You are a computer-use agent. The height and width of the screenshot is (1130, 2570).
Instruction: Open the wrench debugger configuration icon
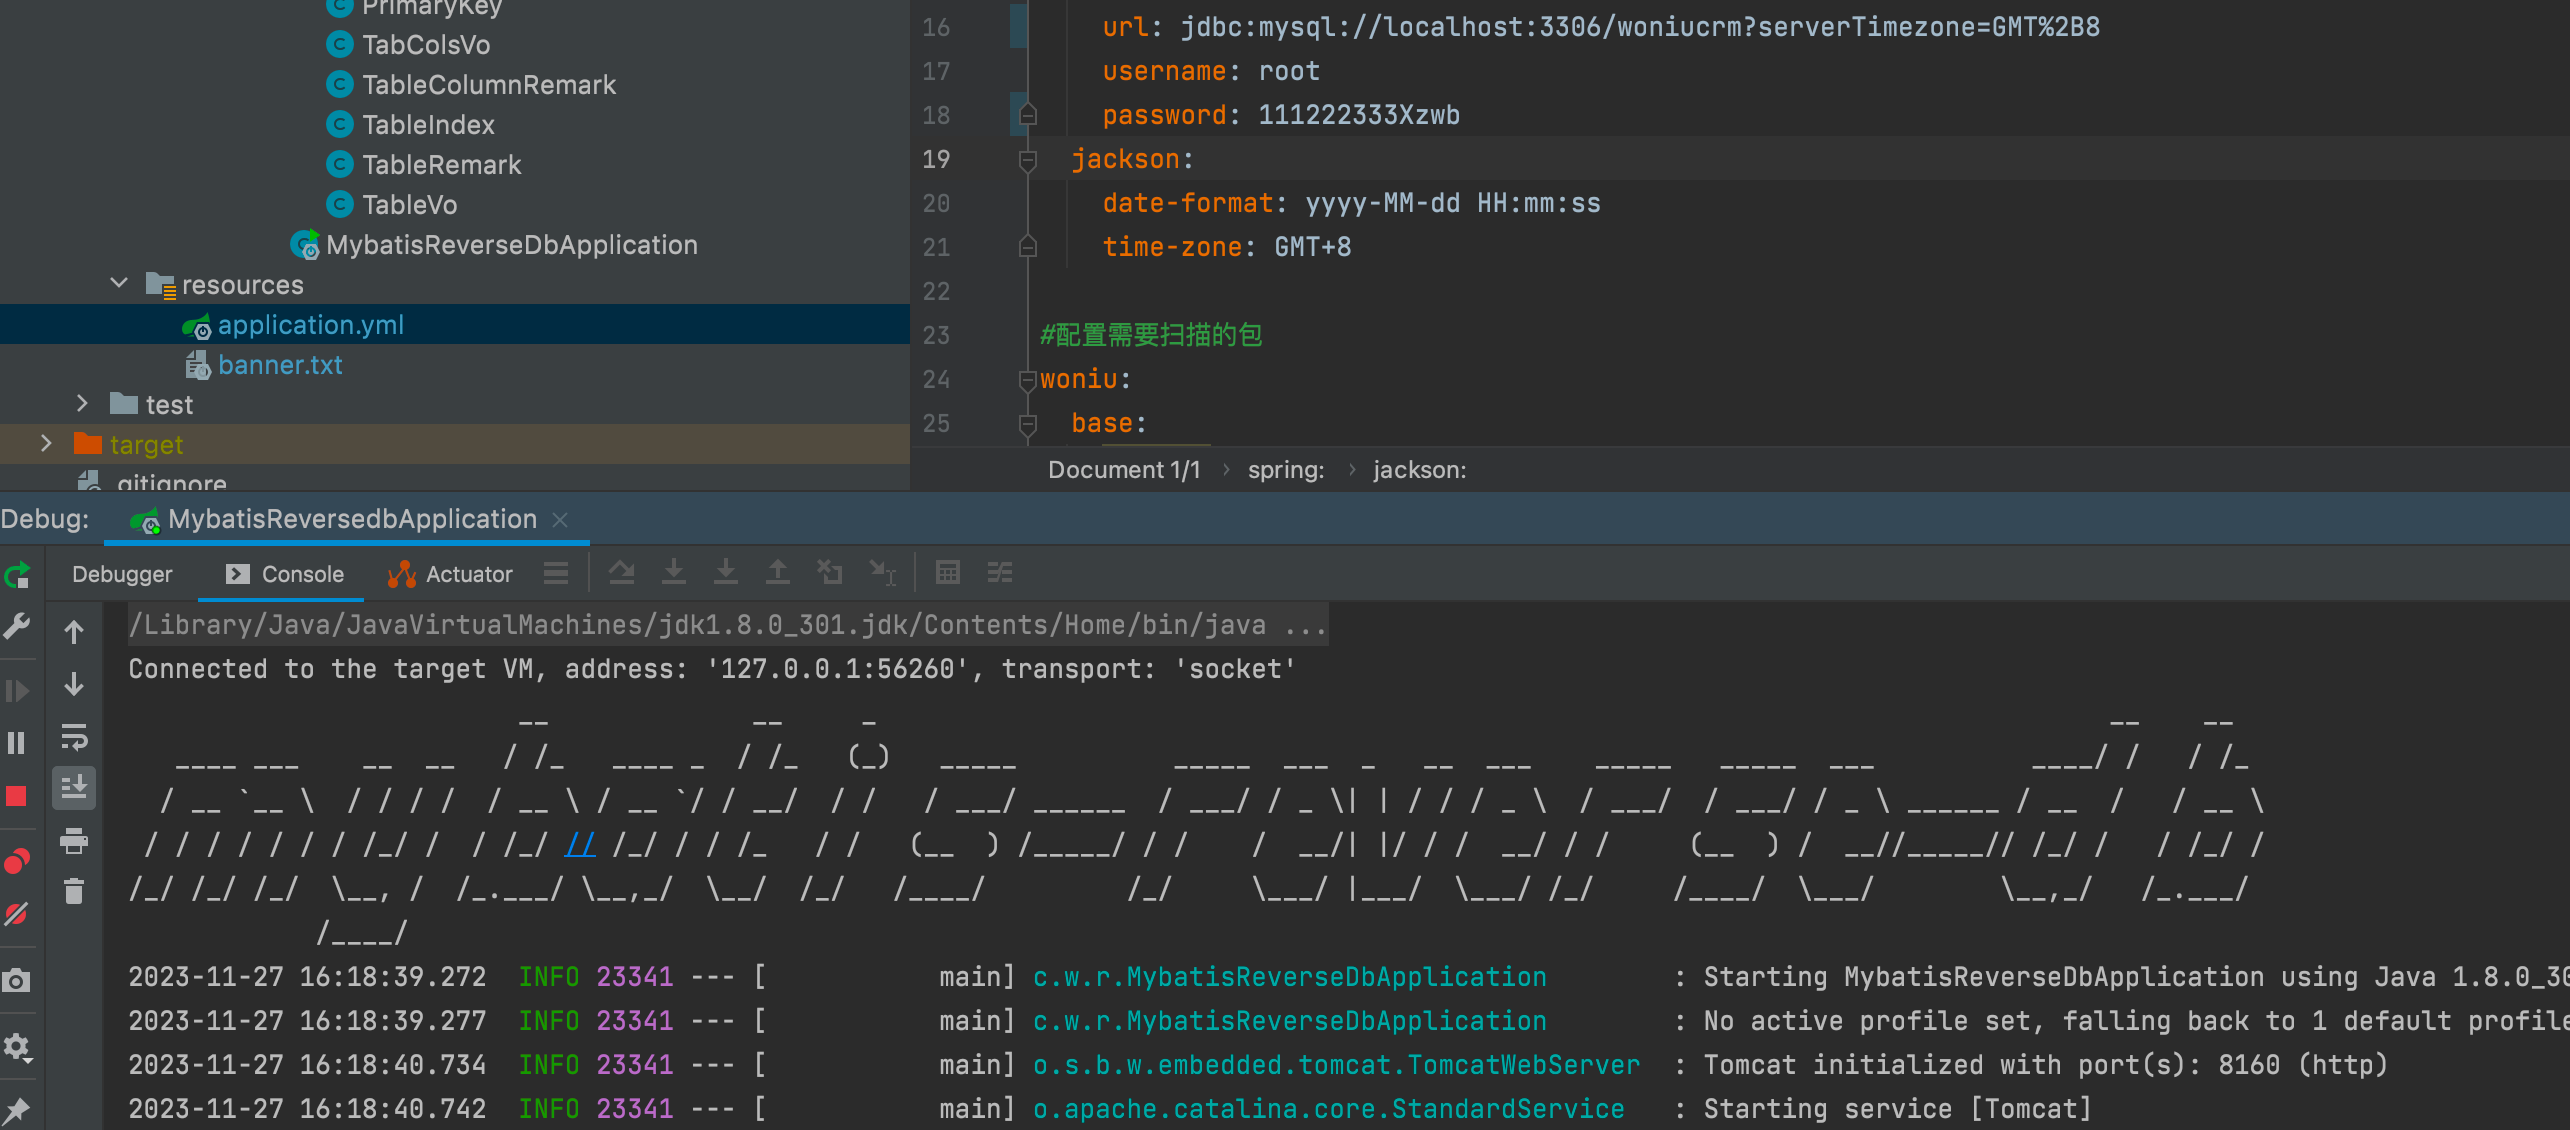(16, 627)
